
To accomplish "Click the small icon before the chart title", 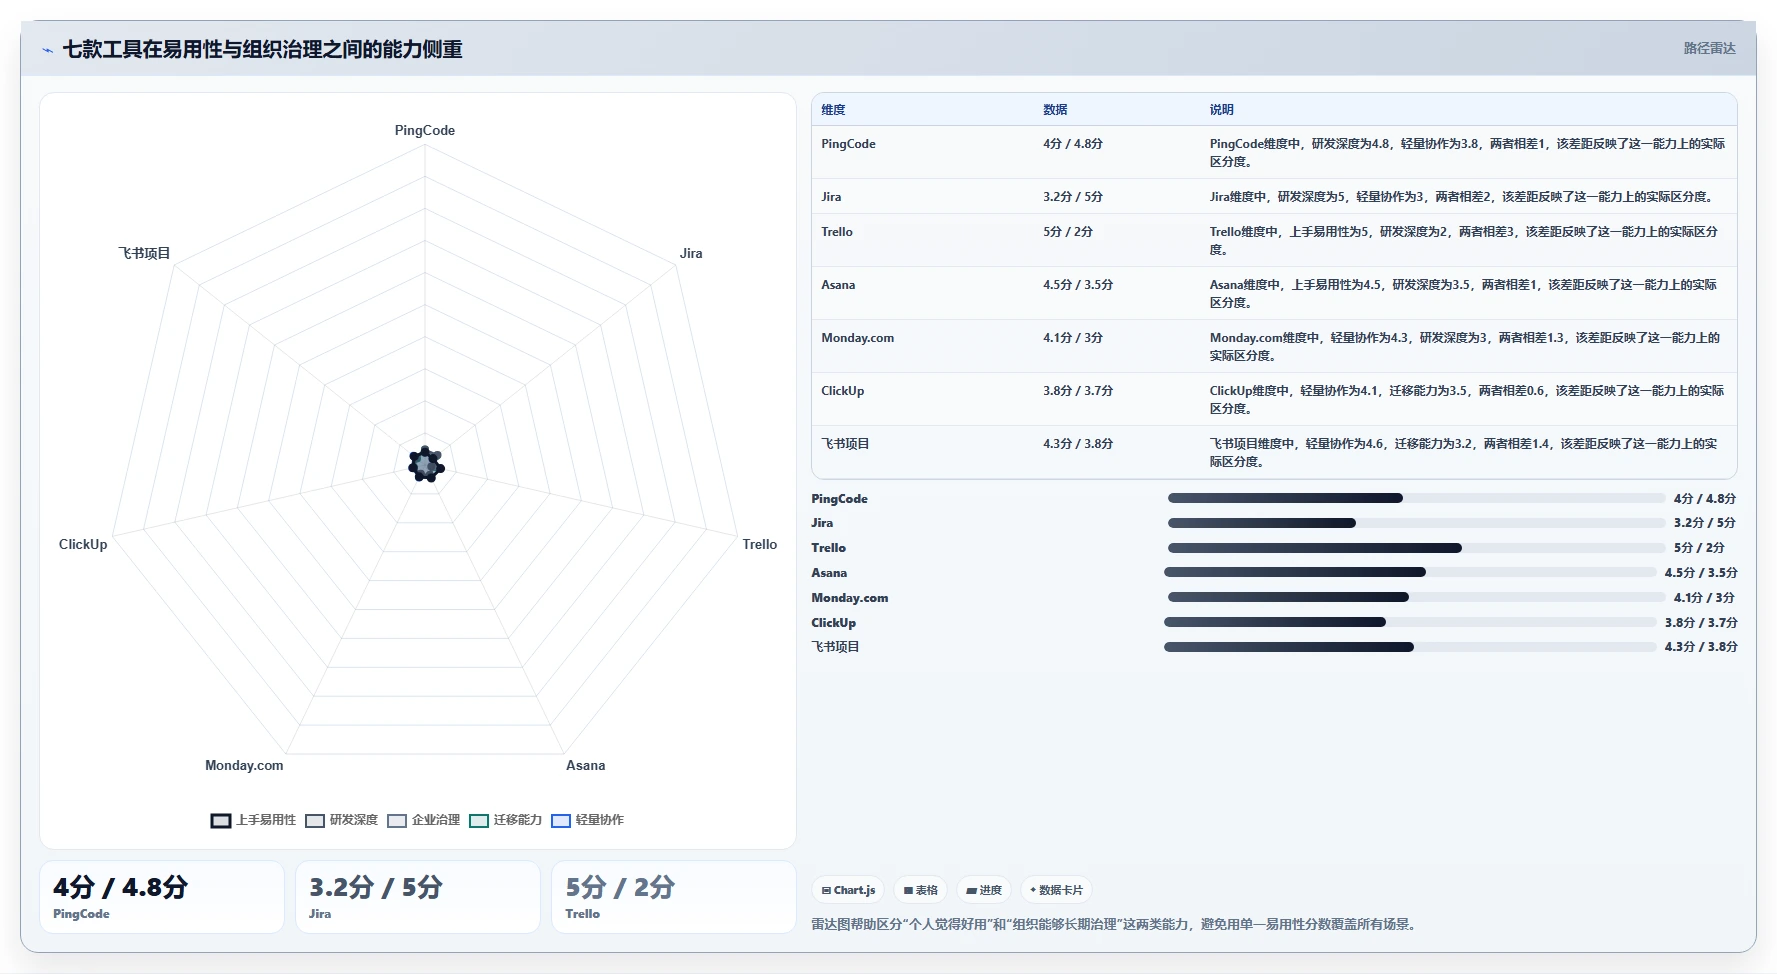I will (x=47, y=50).
